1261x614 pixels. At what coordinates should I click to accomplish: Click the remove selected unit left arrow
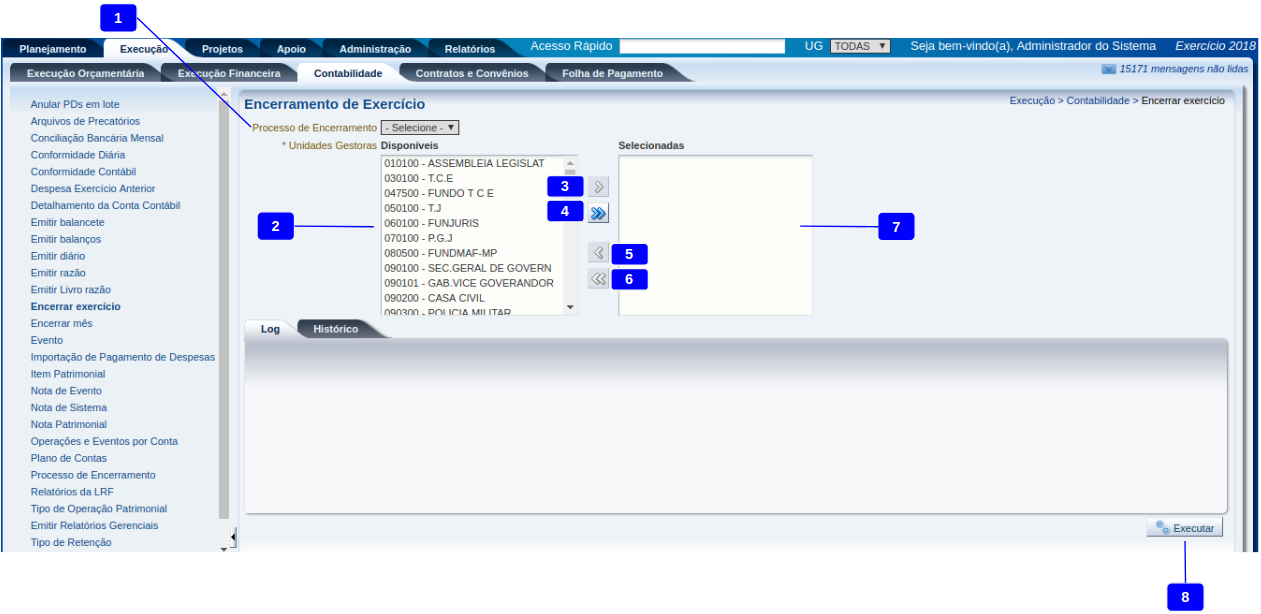(598, 253)
